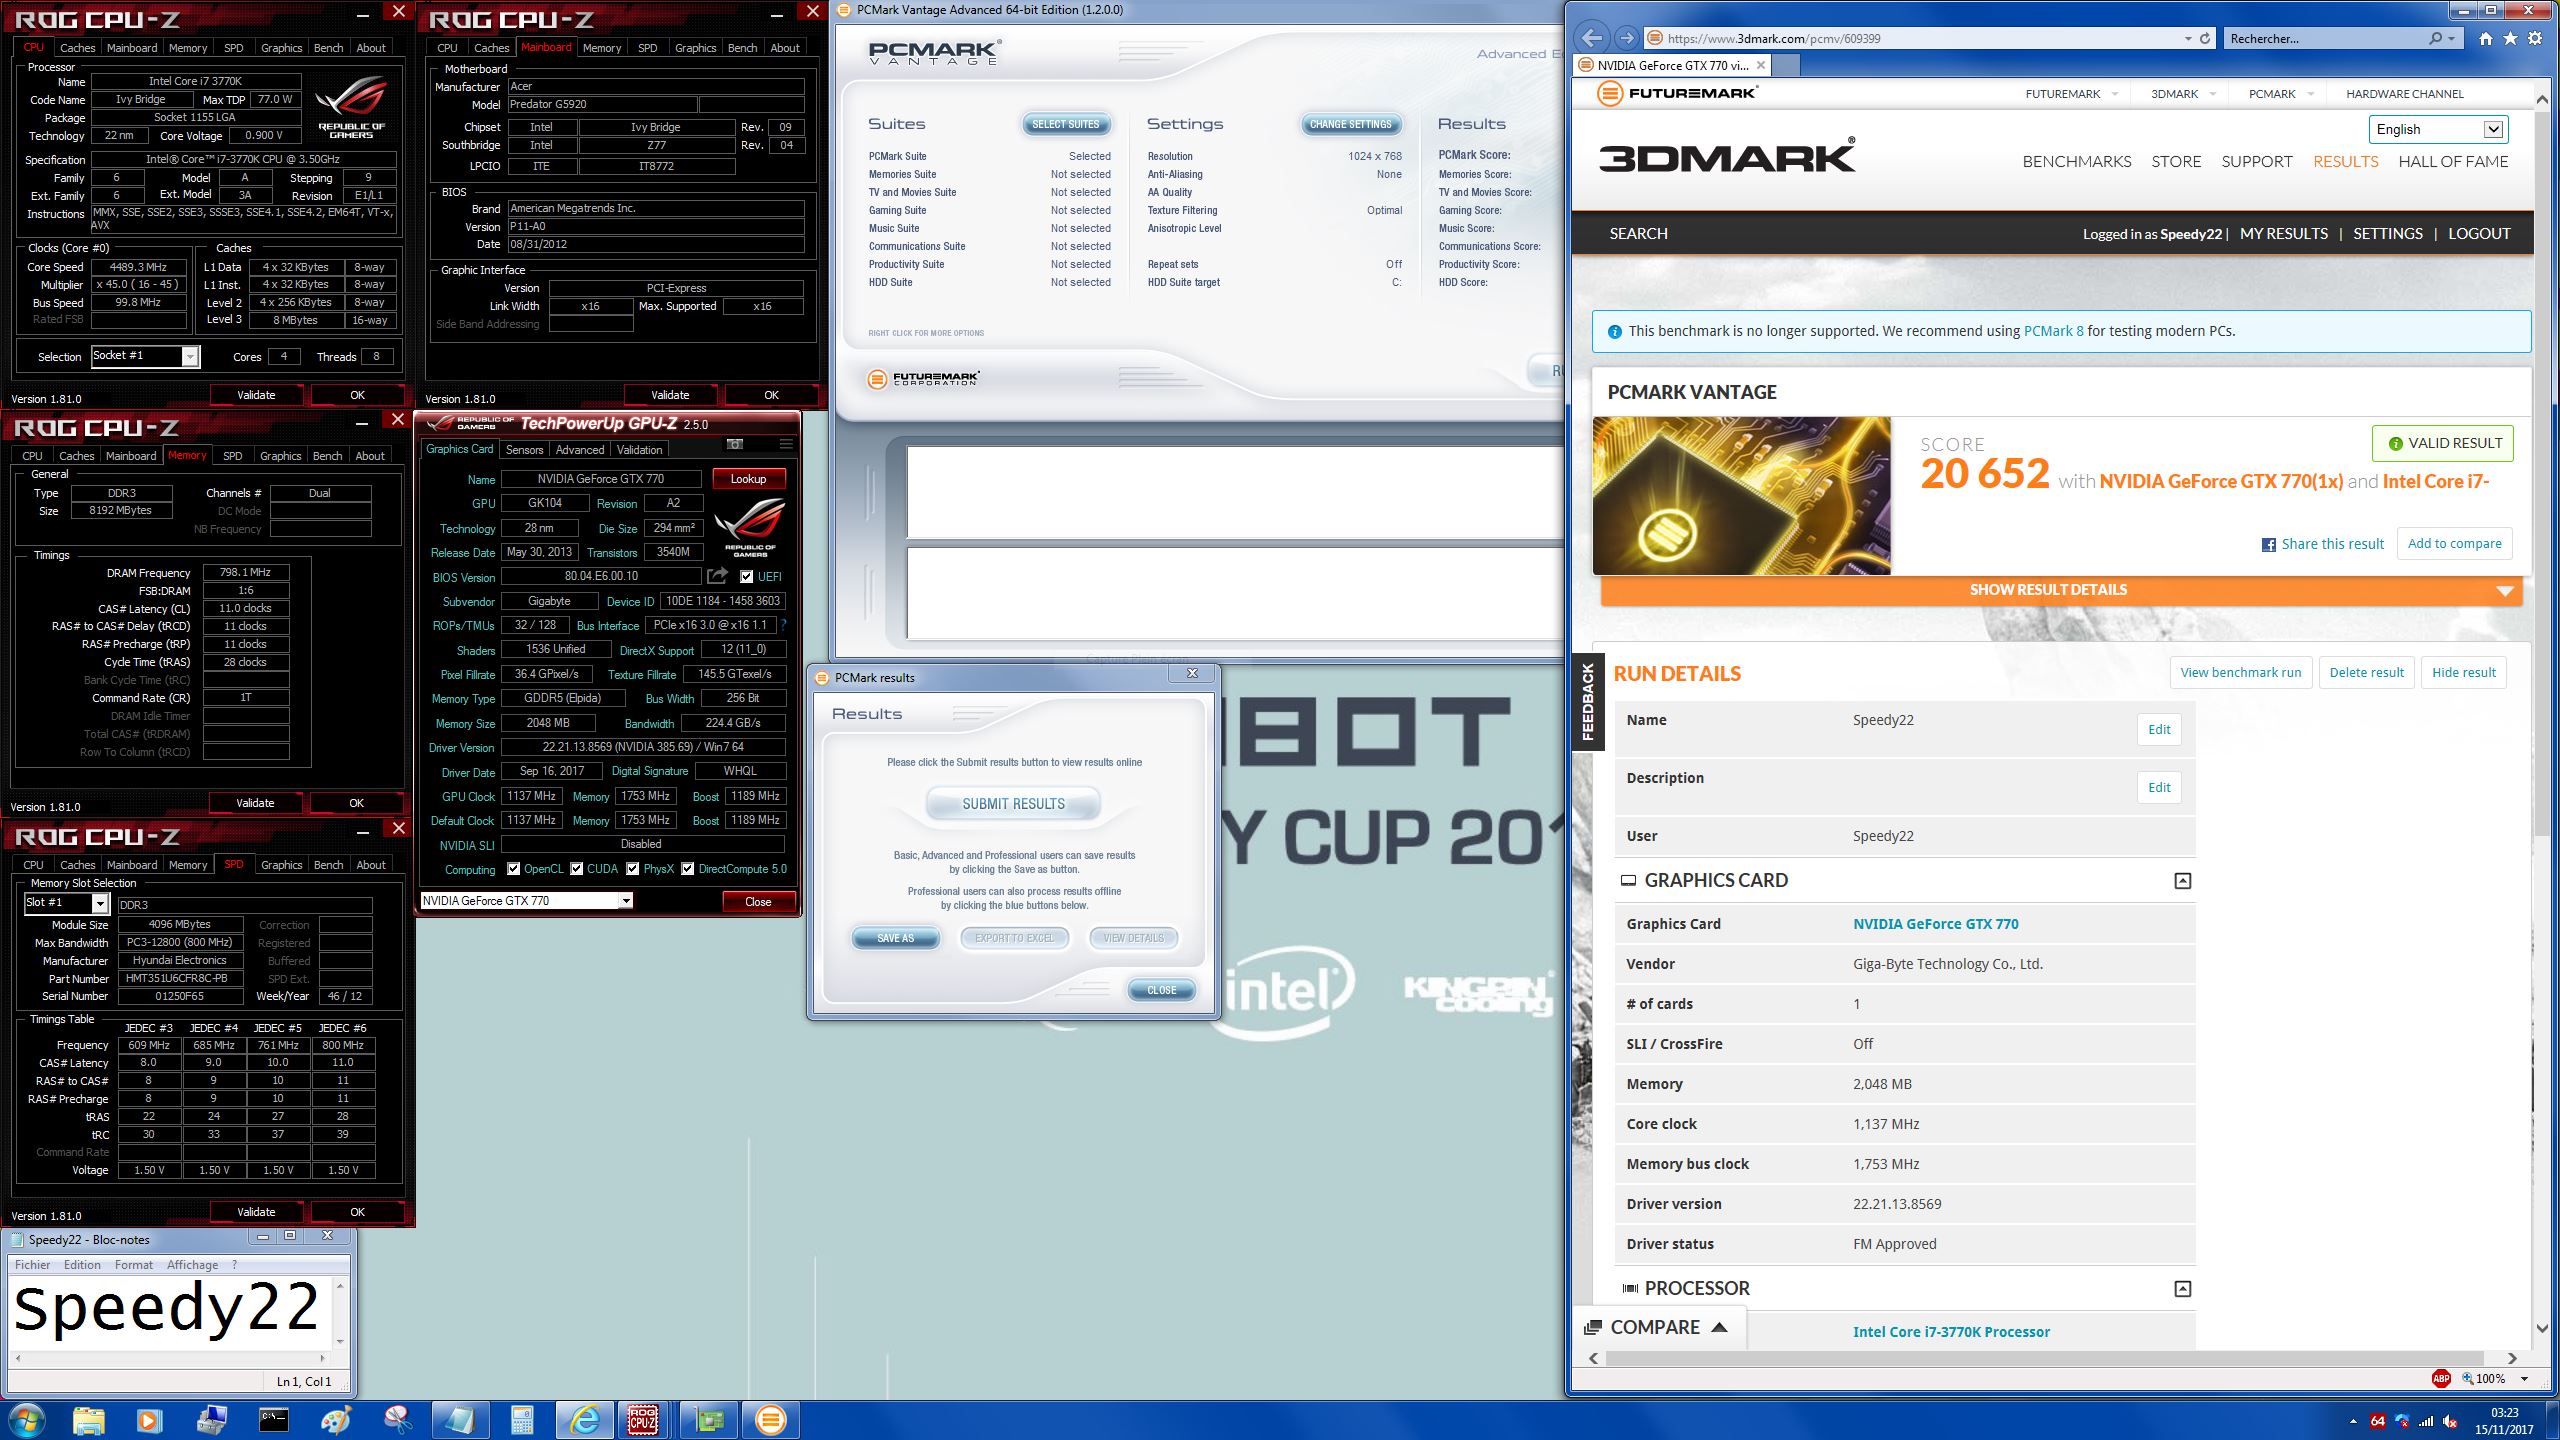The width and height of the screenshot is (2560, 1440).
Task: Toggle the CUDA checkbox
Action: pyautogui.click(x=576, y=869)
